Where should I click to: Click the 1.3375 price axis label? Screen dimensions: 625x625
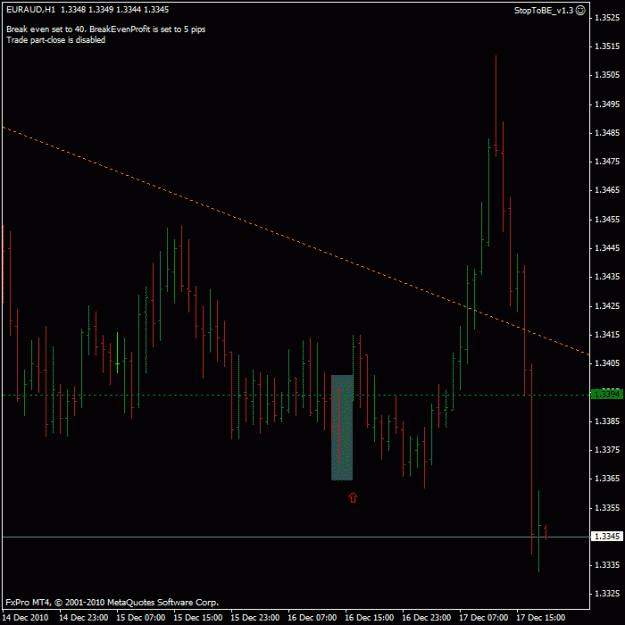click(607, 450)
